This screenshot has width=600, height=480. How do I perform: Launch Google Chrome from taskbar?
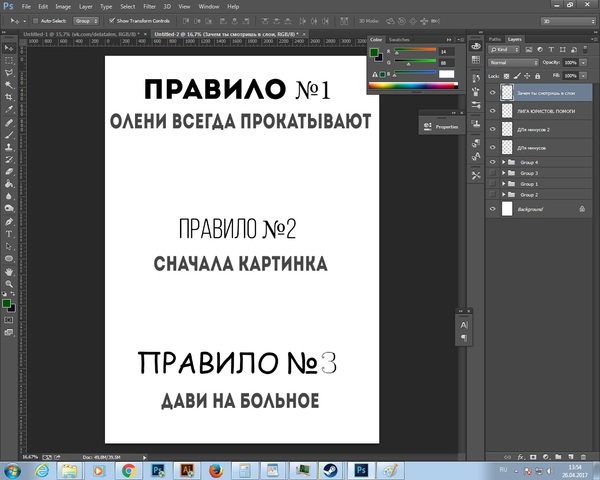(129, 470)
